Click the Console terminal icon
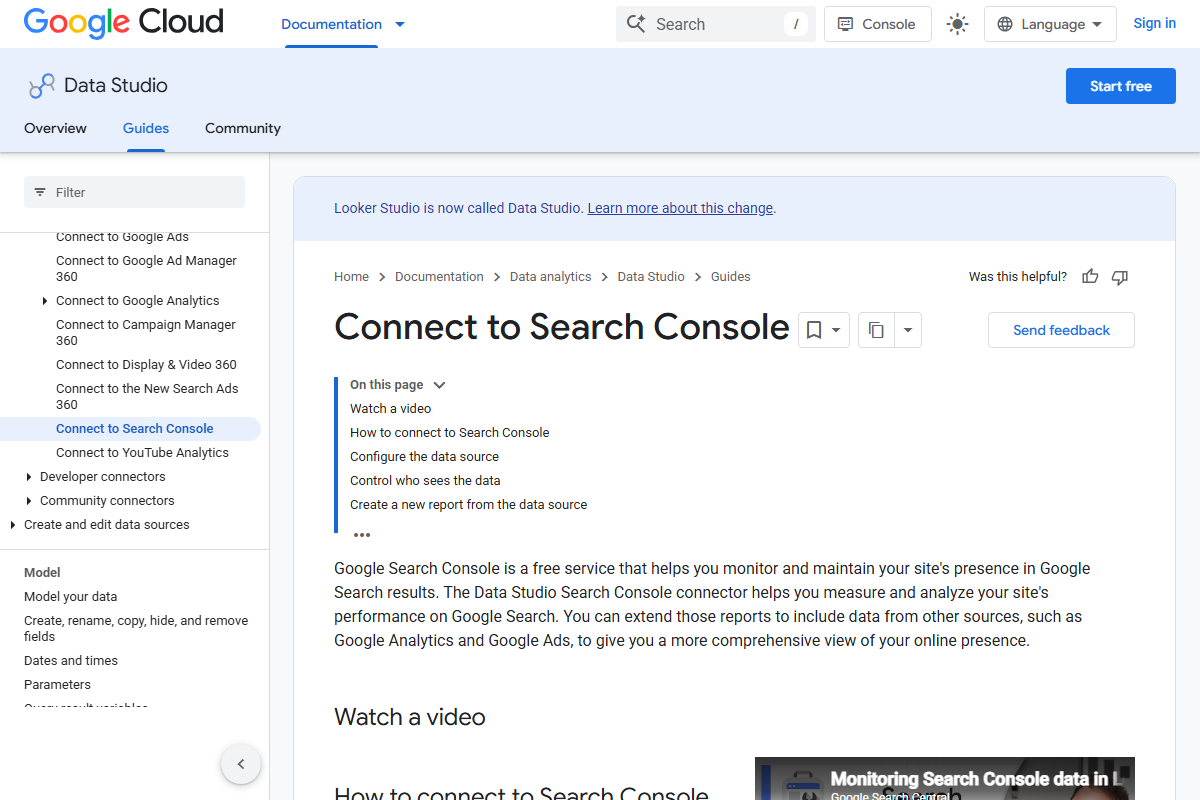 pyautogui.click(x=846, y=24)
